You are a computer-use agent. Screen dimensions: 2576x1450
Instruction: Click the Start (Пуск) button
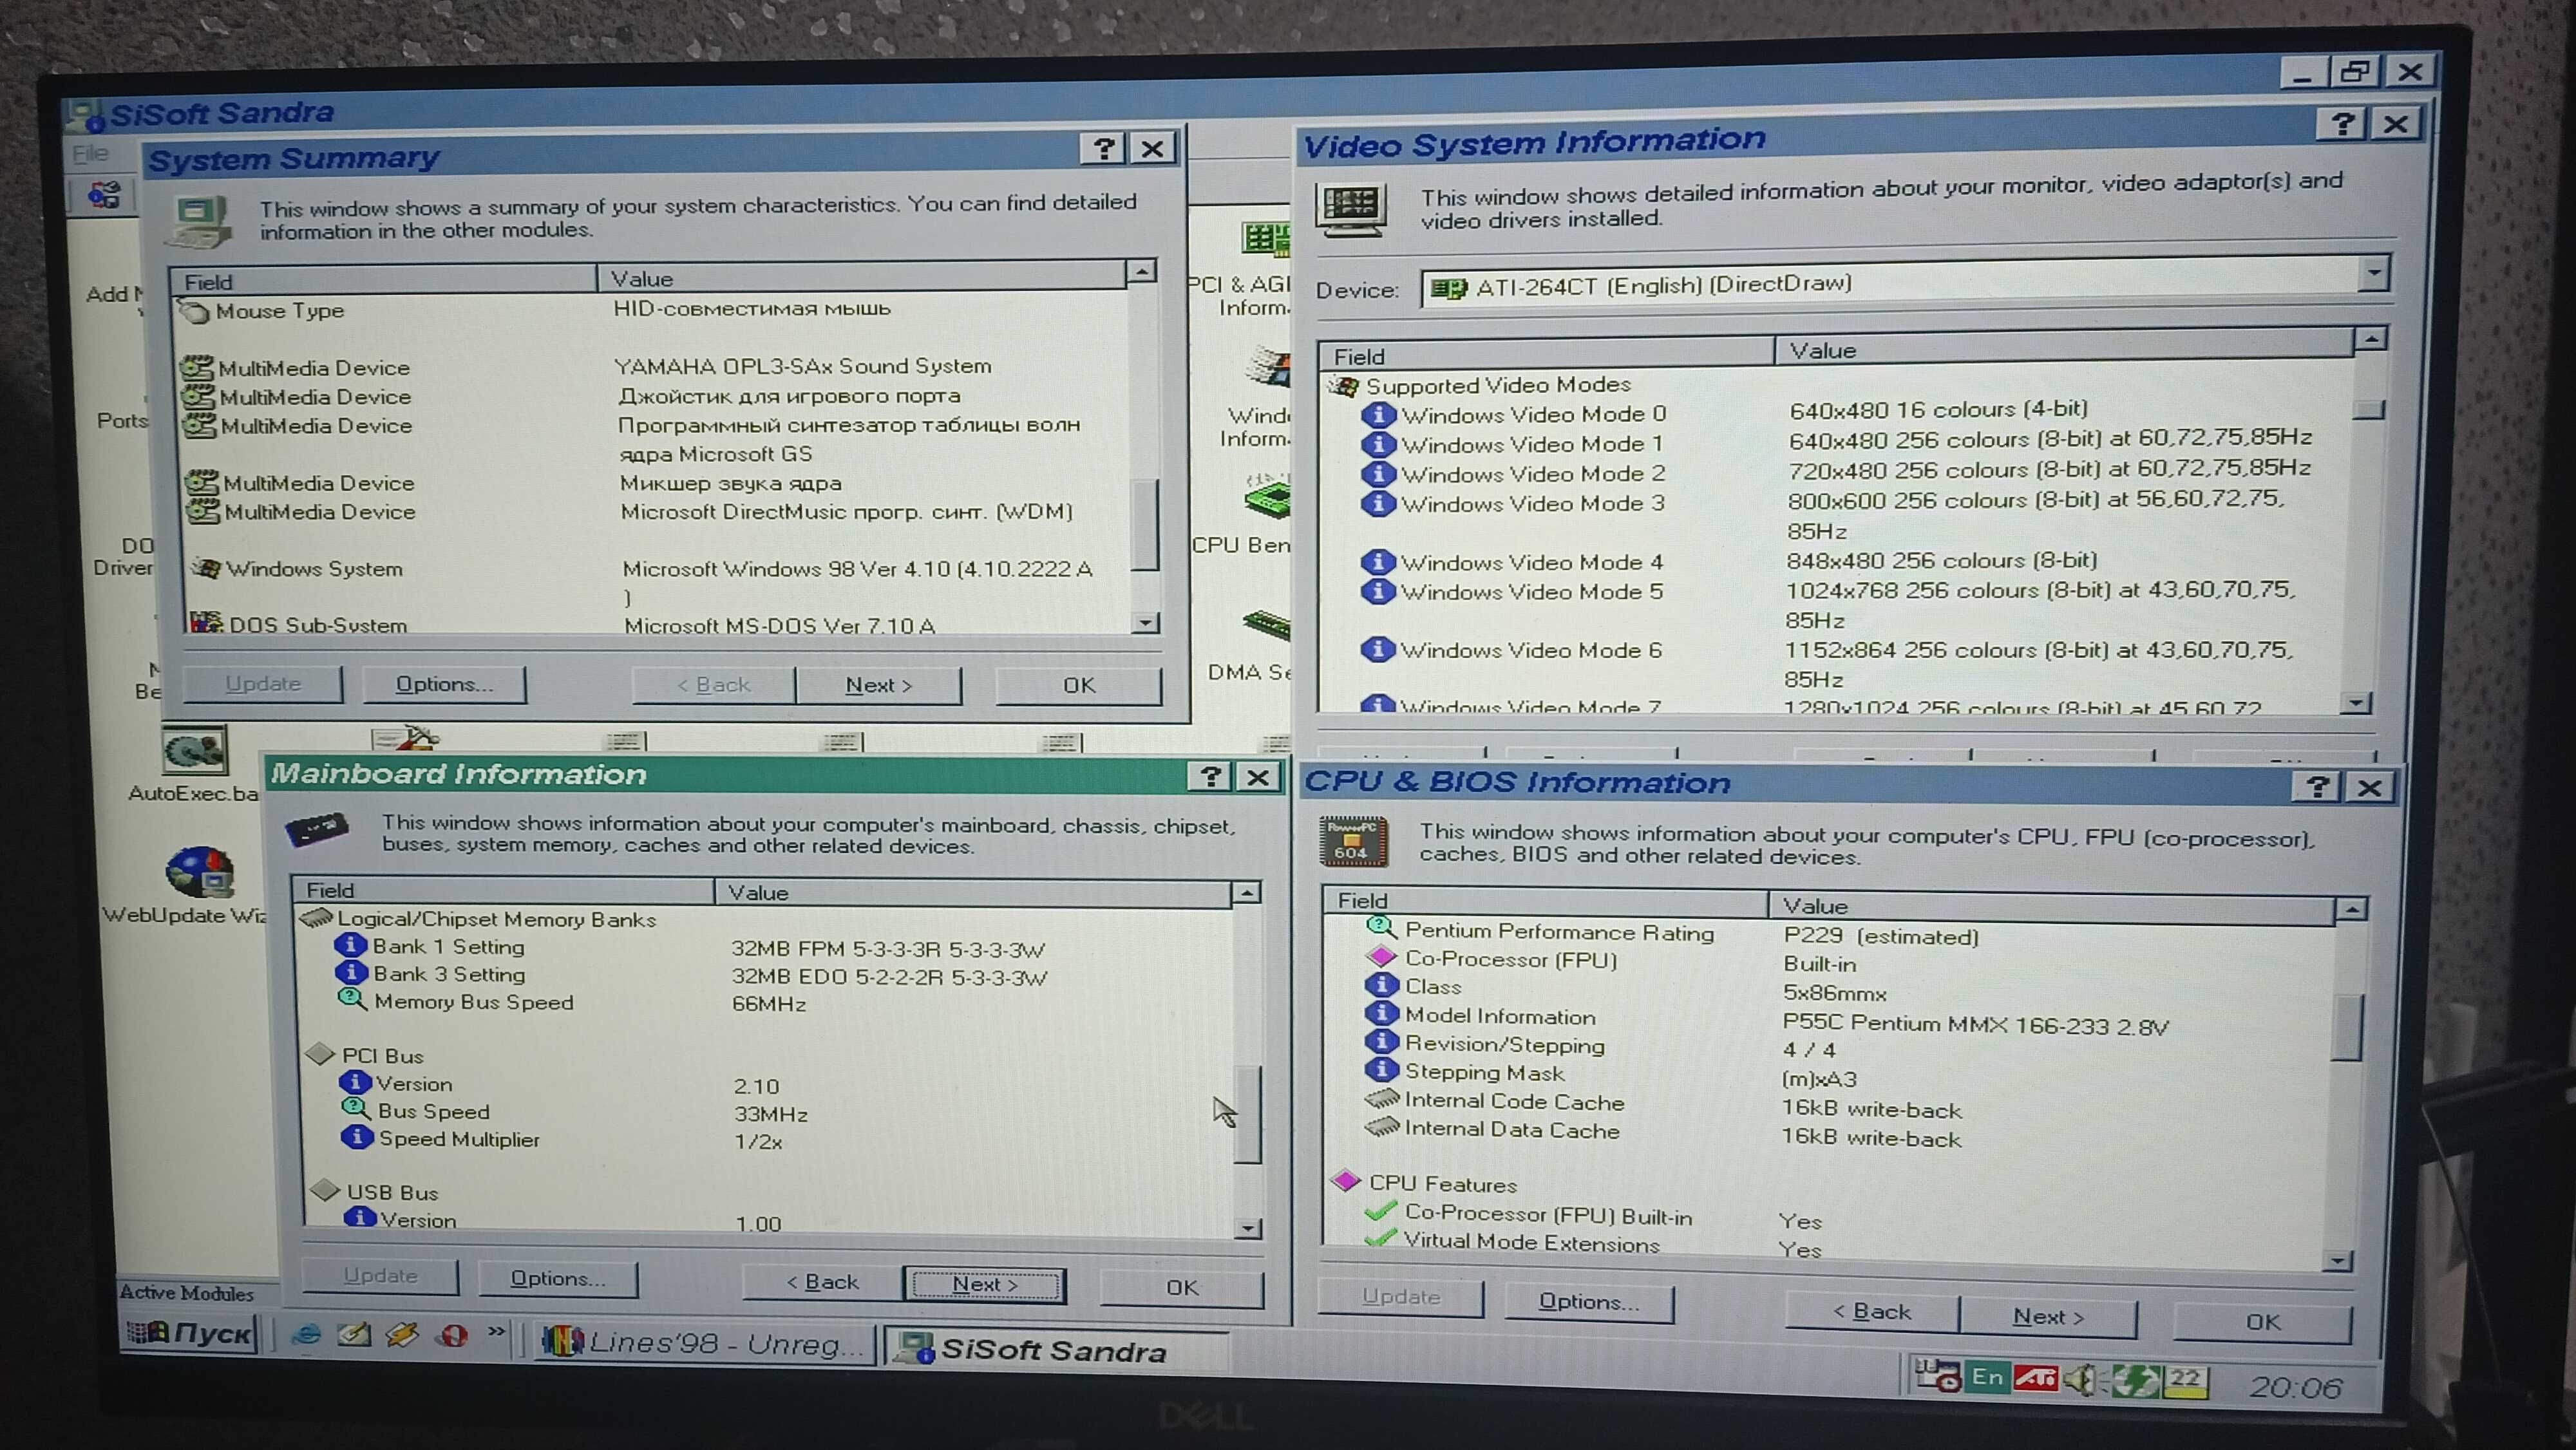click(189, 1333)
